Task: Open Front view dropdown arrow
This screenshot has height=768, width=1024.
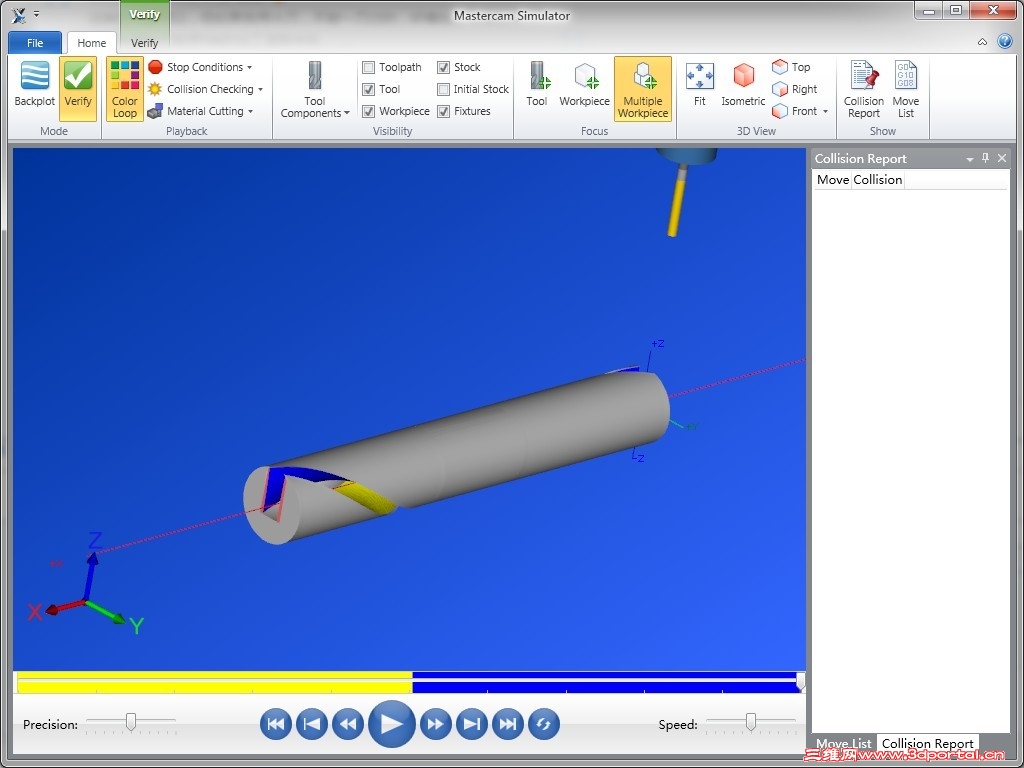Action: coord(825,112)
